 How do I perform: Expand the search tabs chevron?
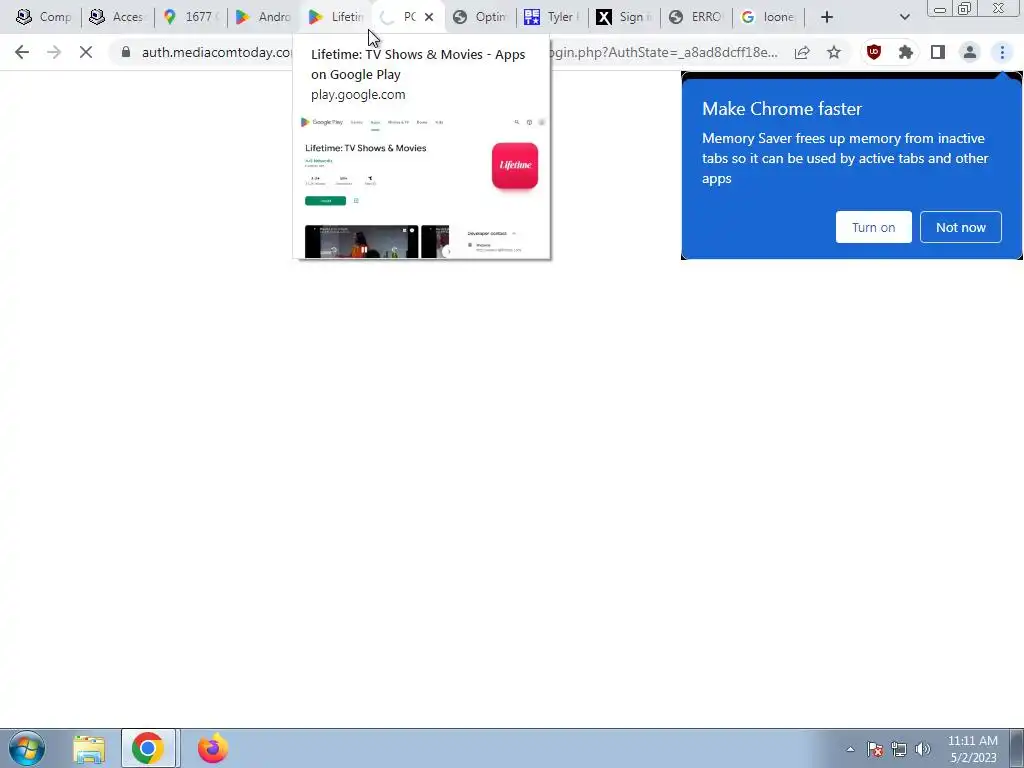pos(904,17)
